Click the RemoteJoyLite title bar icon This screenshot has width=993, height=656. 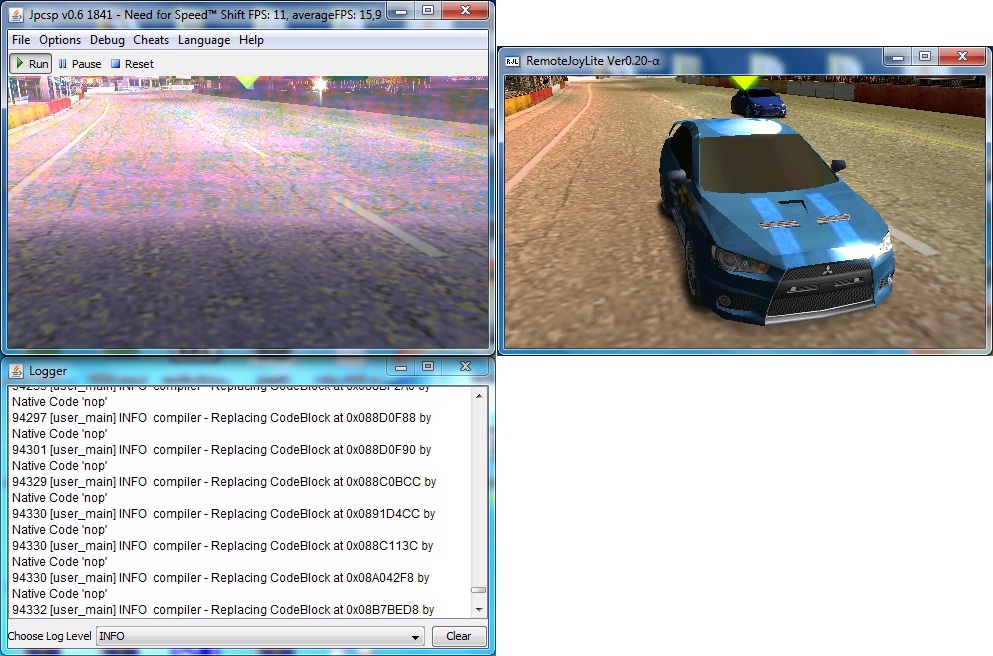click(512, 60)
